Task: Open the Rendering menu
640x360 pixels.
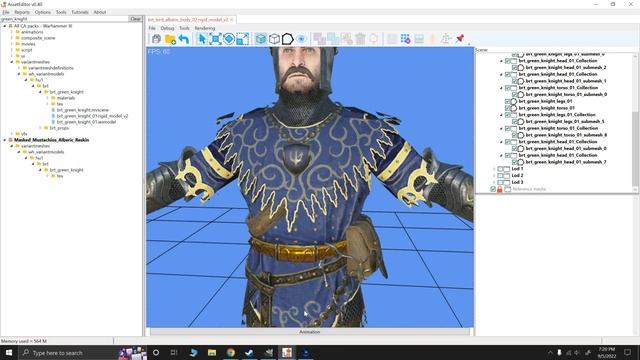Action: click(204, 28)
